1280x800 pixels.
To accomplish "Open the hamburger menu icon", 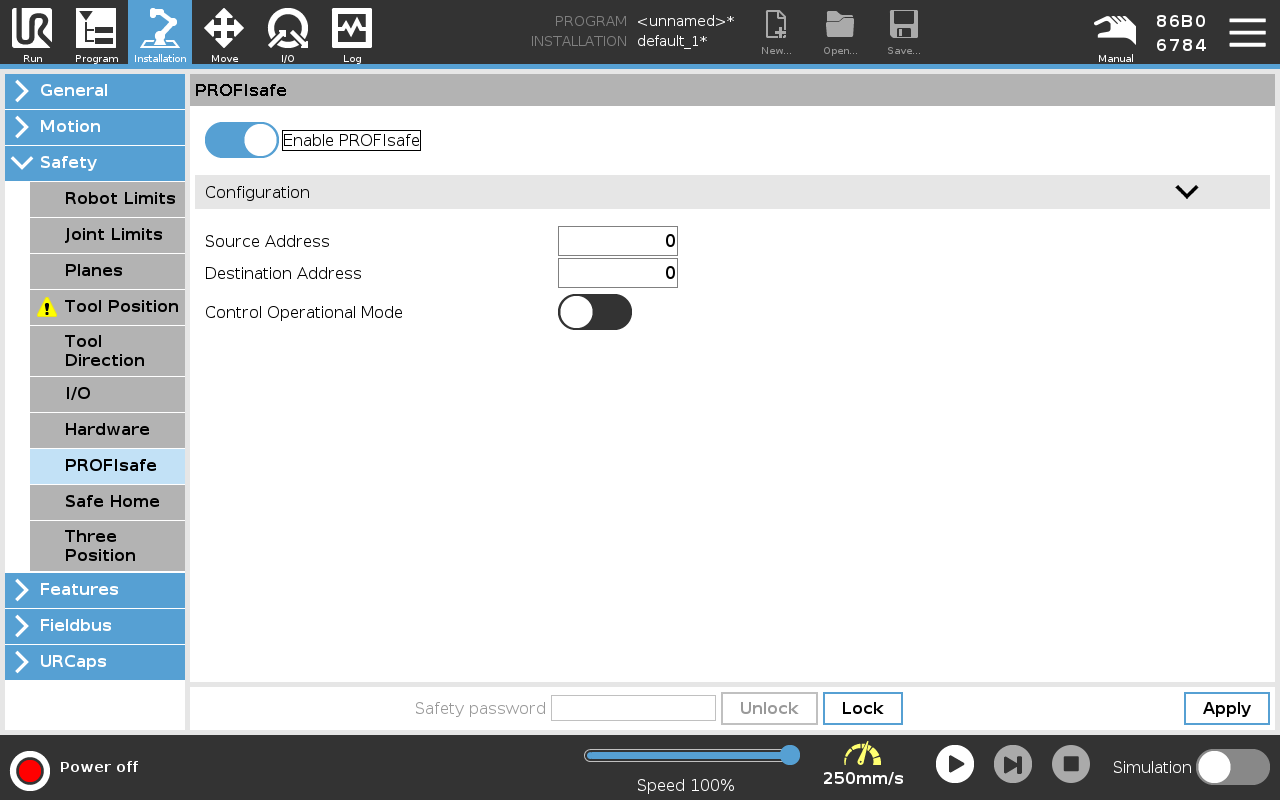I will click(1247, 32).
